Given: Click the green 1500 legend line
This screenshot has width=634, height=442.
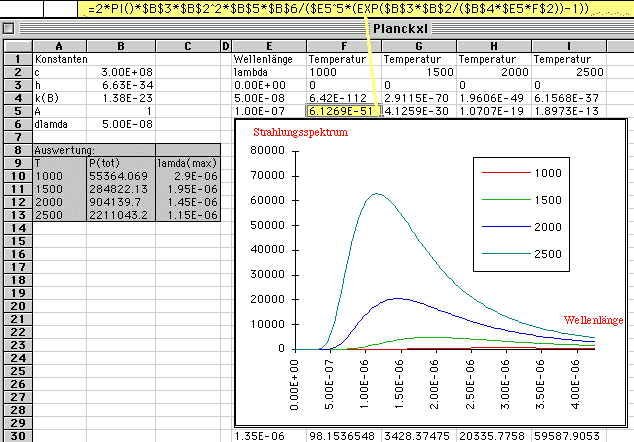Looking at the screenshot, I should tap(506, 200).
